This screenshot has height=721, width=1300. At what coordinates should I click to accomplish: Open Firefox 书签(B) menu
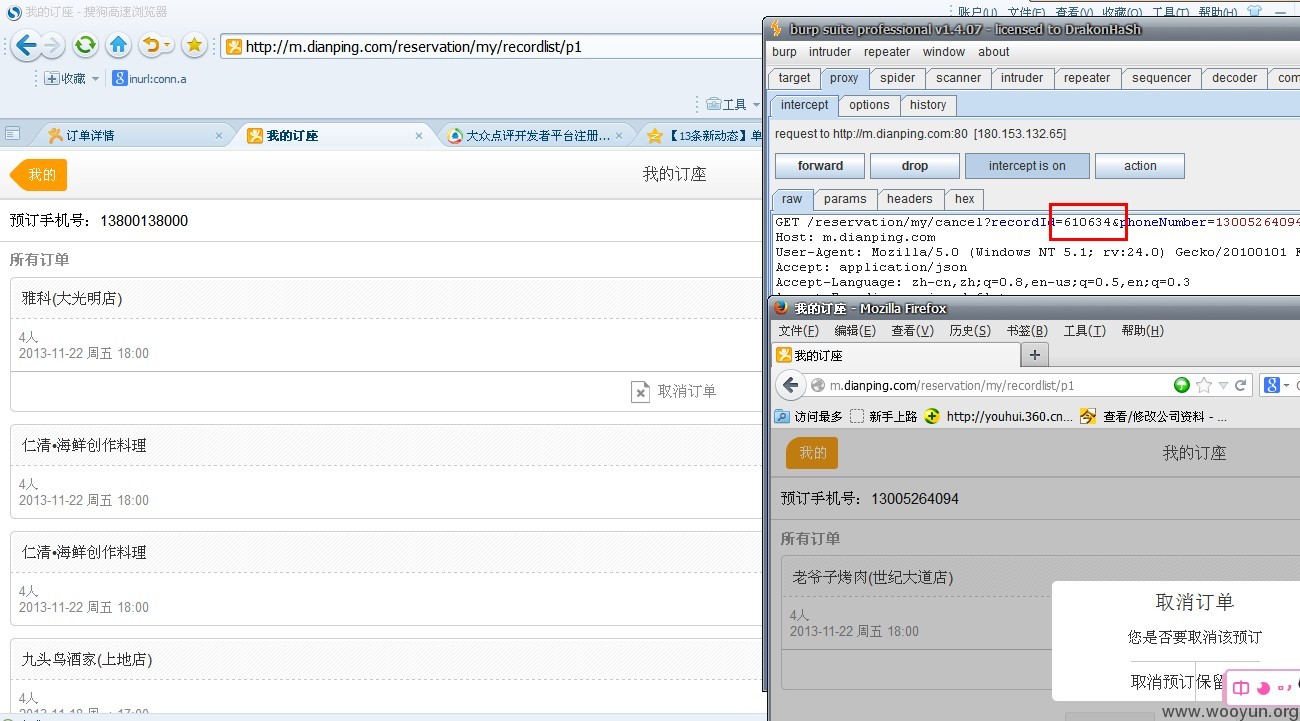(1027, 331)
